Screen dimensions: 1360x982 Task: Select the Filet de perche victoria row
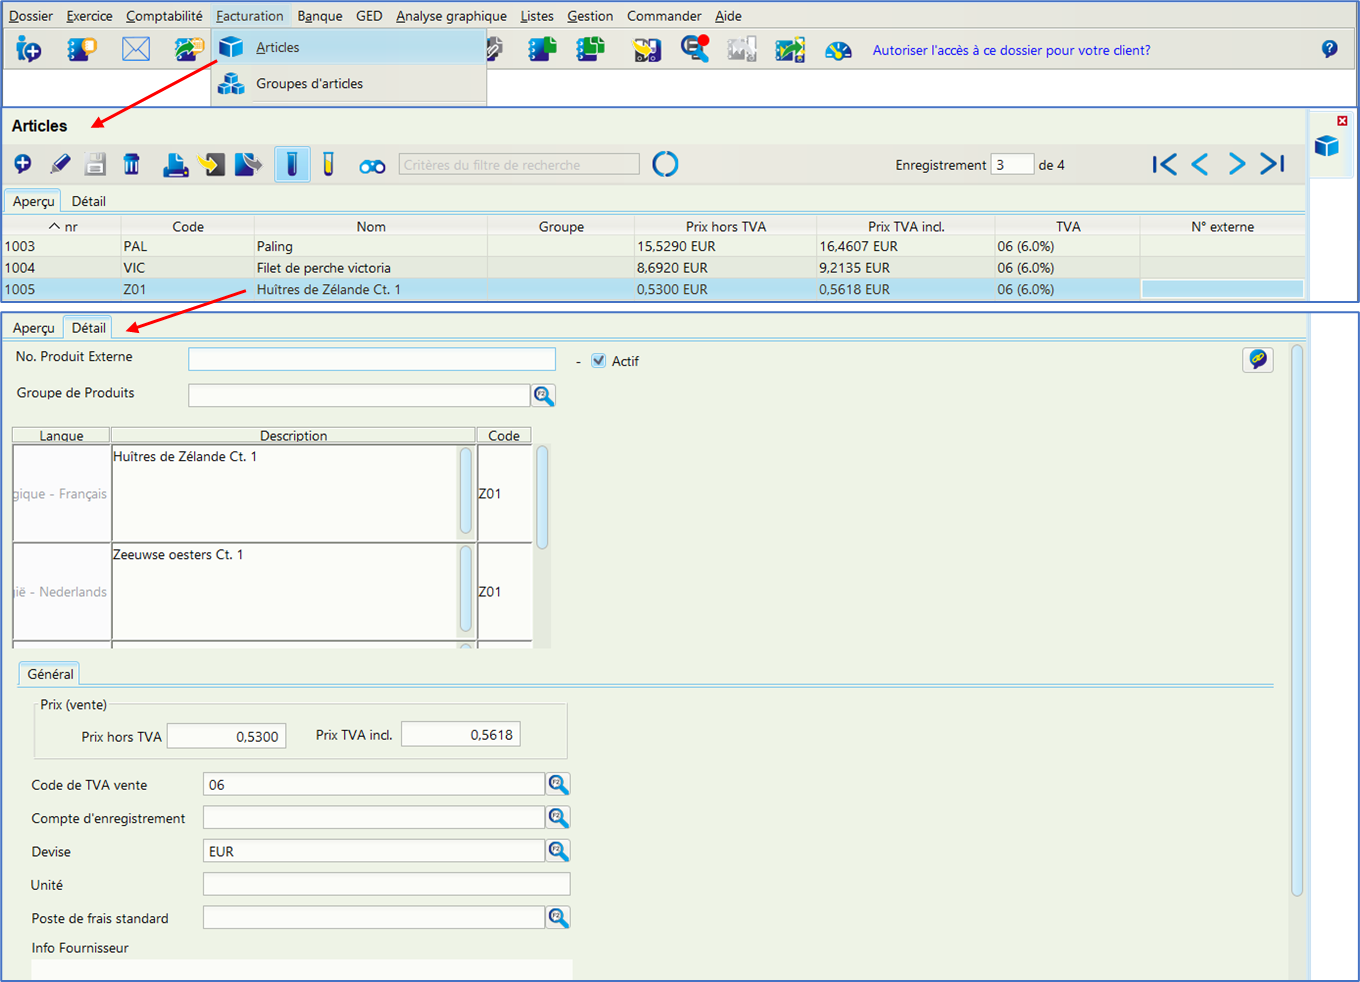pos(653,268)
